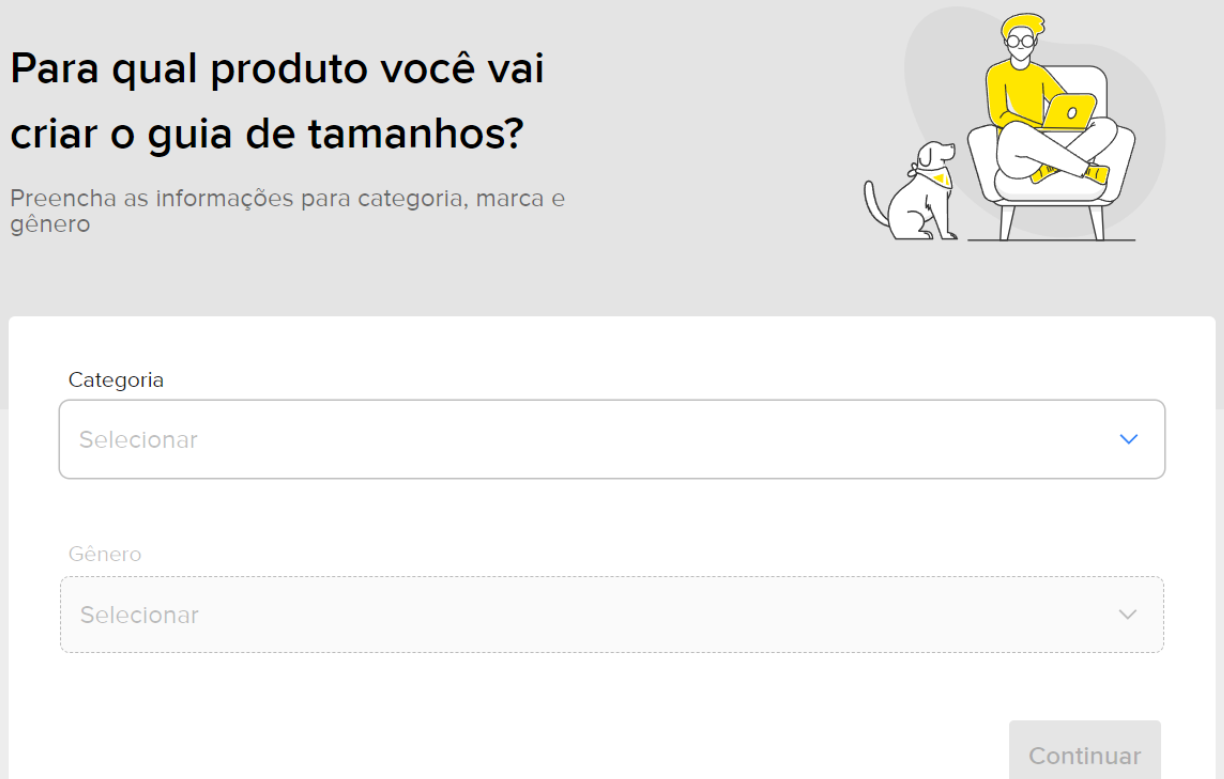Open the Categoria dropdown
This screenshot has height=779, width=1224.
tap(612, 439)
